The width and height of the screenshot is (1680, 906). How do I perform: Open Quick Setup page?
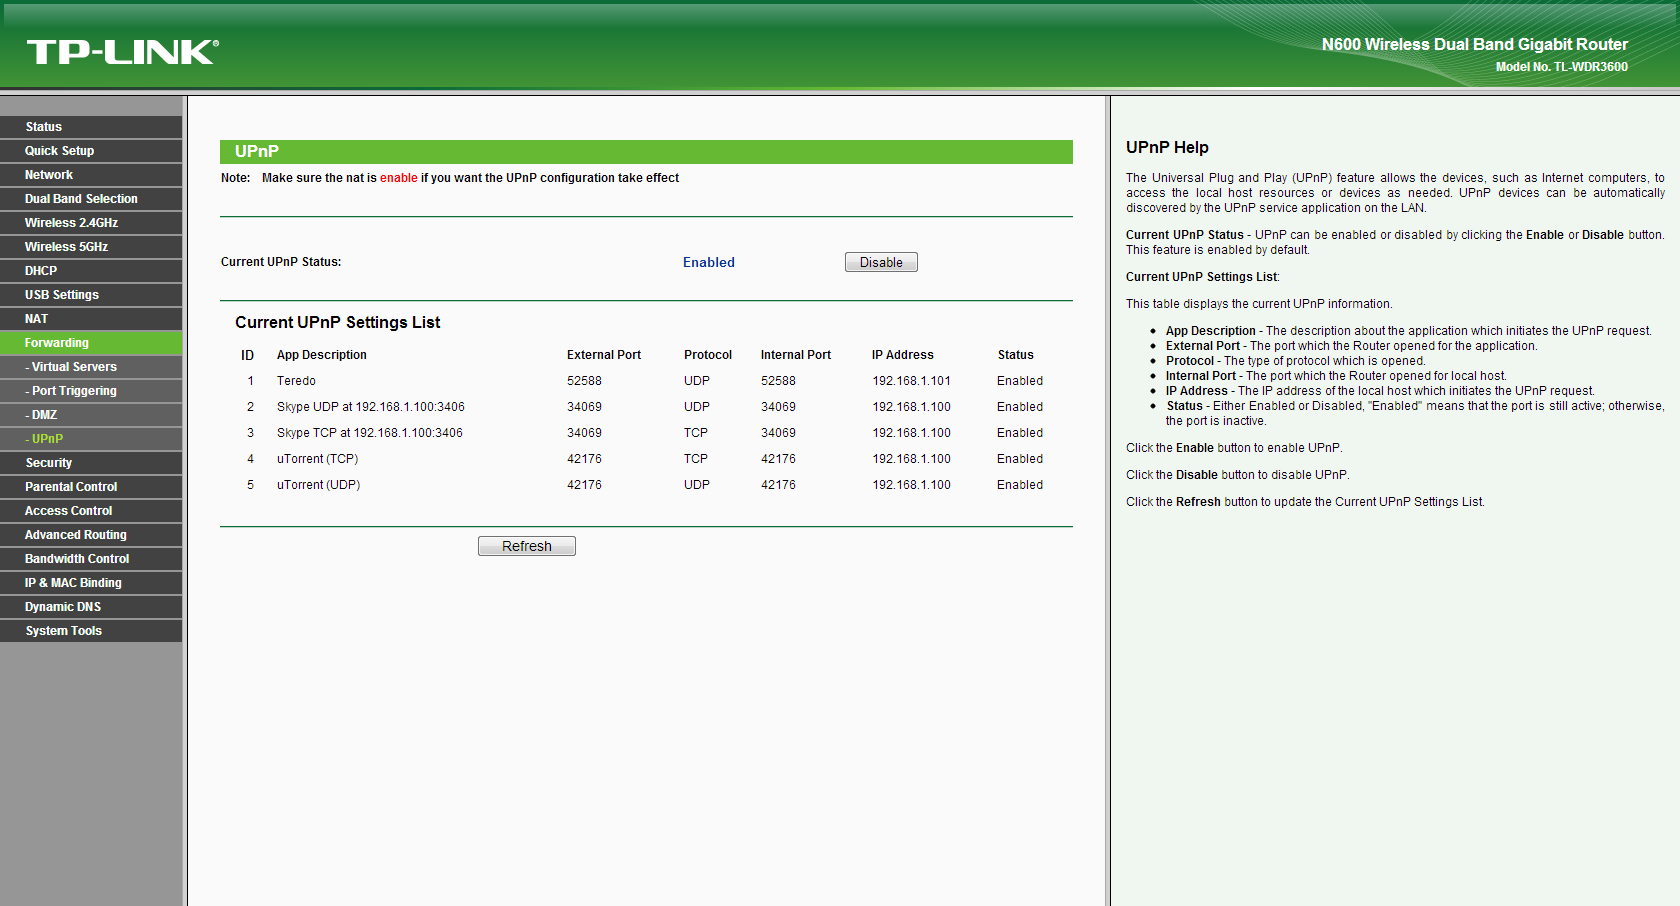(91, 151)
